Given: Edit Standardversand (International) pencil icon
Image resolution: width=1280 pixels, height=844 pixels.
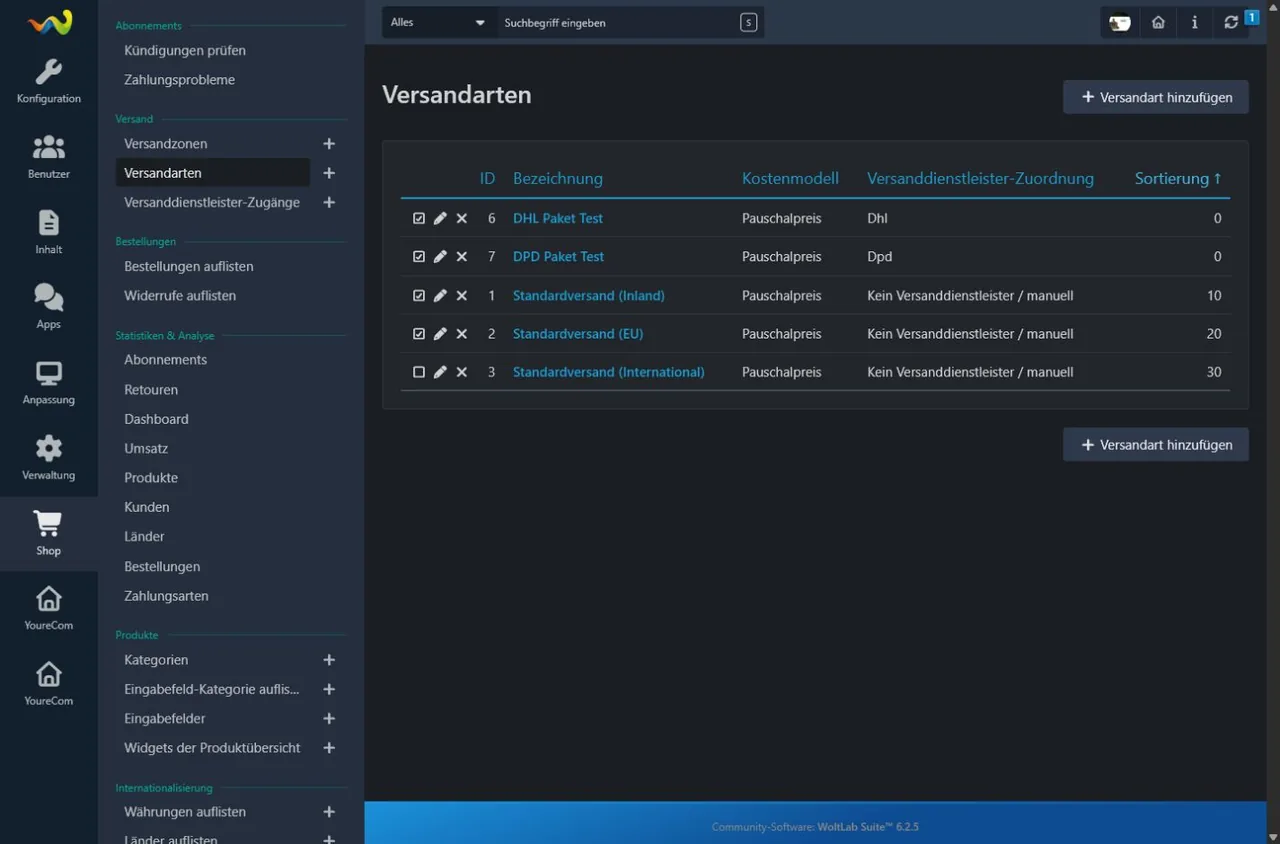Looking at the screenshot, I should click(x=440, y=372).
